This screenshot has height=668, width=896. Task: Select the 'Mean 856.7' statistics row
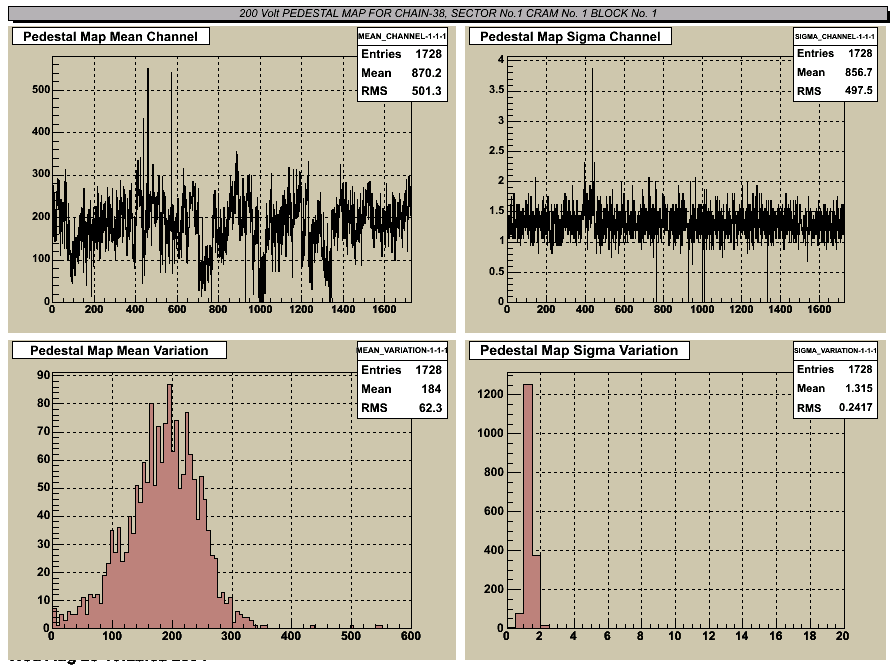pyautogui.click(x=835, y=72)
